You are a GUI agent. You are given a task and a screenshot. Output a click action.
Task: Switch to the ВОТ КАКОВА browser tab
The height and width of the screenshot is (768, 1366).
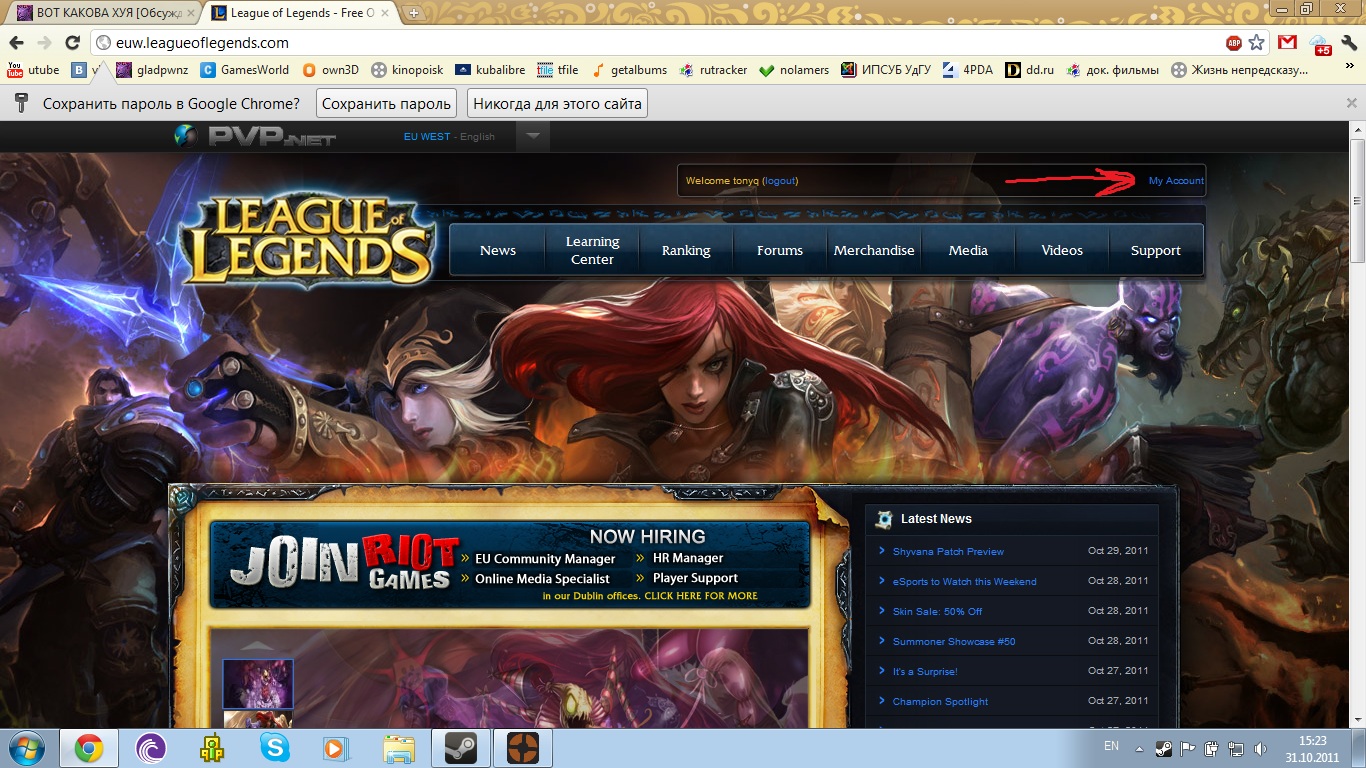[x=102, y=13]
